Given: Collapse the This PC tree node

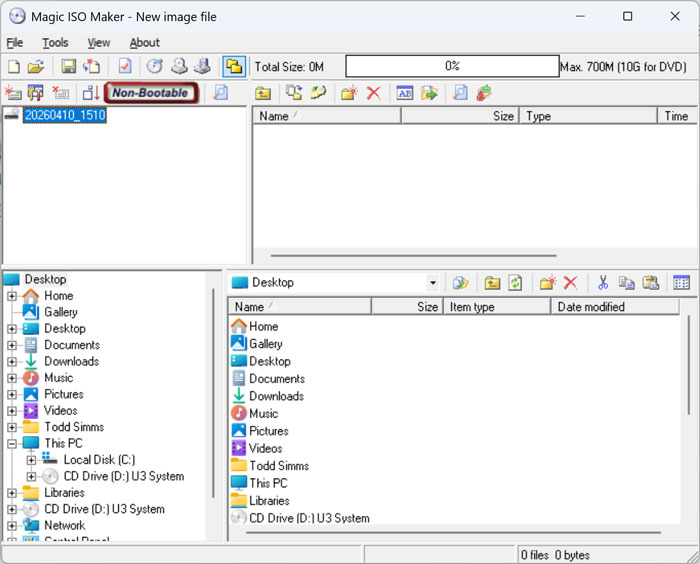Looking at the screenshot, I should click(x=12, y=443).
